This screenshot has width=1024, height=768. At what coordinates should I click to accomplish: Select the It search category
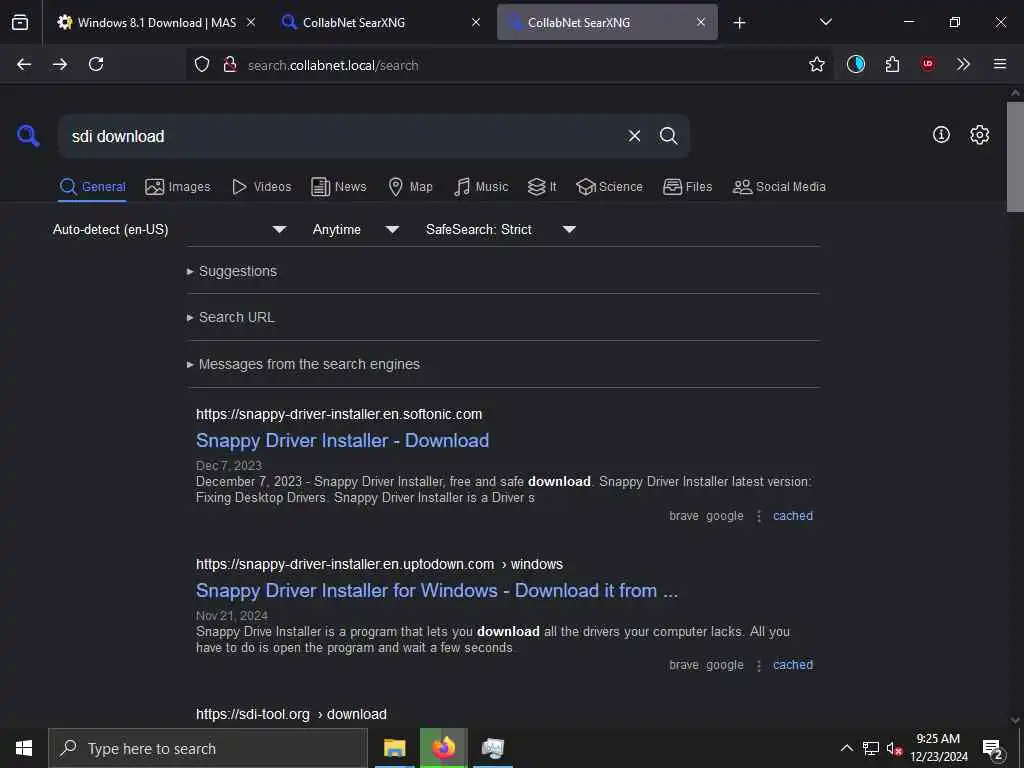click(542, 187)
